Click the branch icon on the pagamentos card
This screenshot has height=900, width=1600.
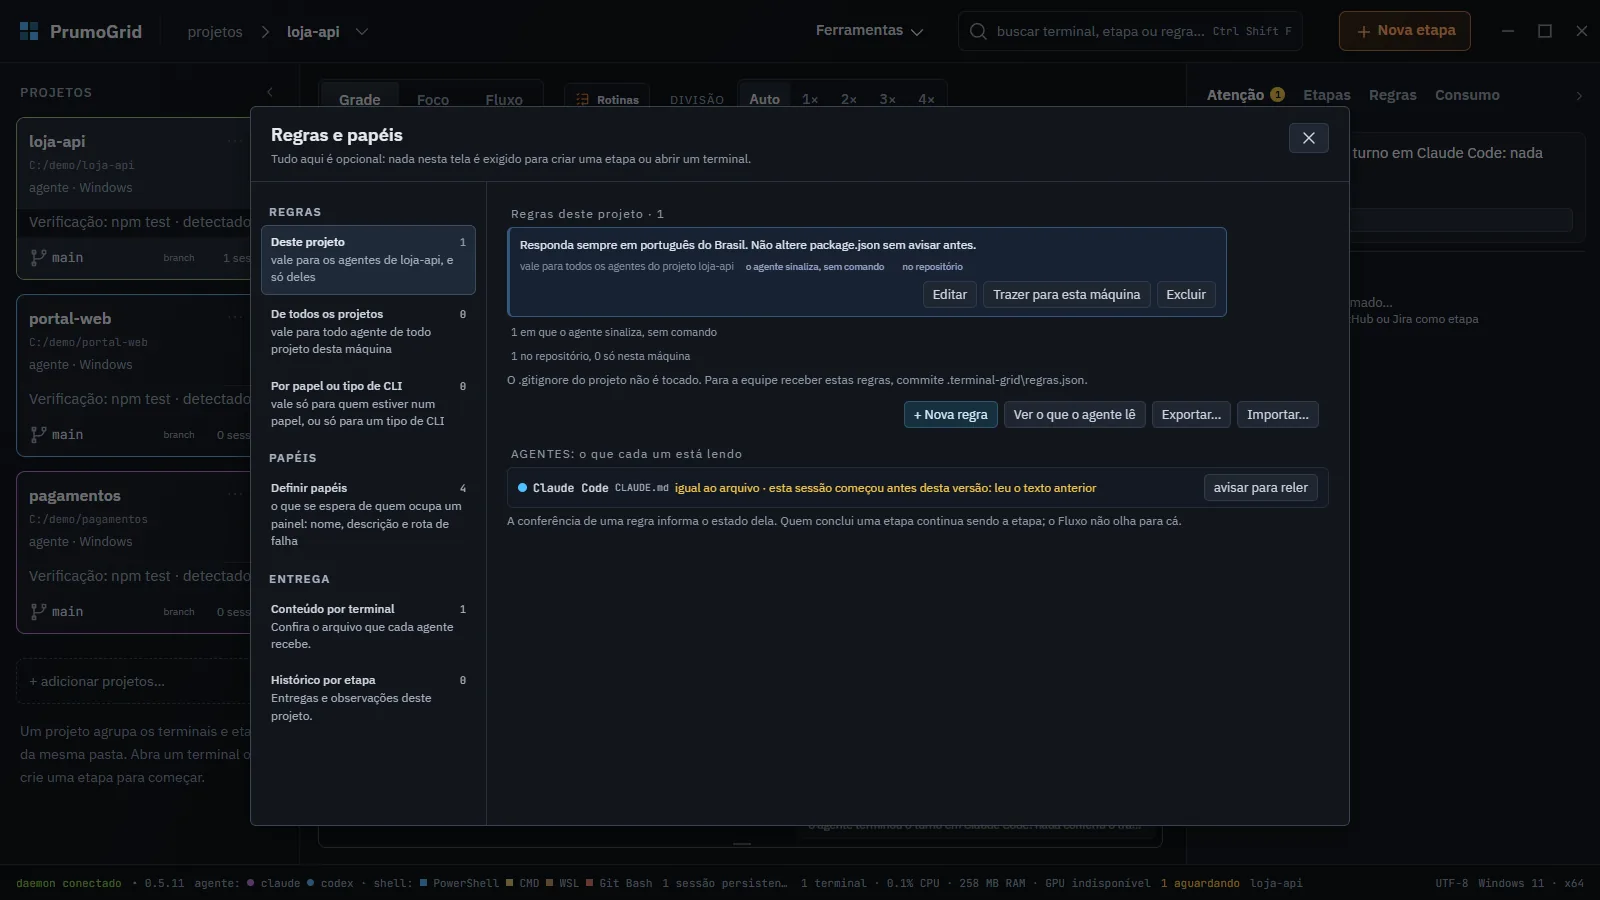(38, 612)
